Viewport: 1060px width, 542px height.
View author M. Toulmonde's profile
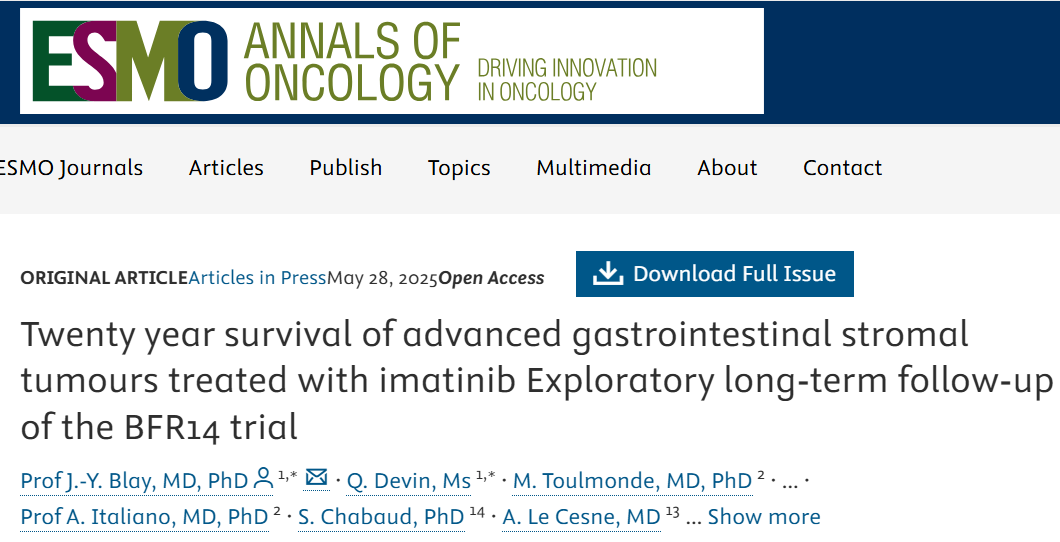click(631, 481)
